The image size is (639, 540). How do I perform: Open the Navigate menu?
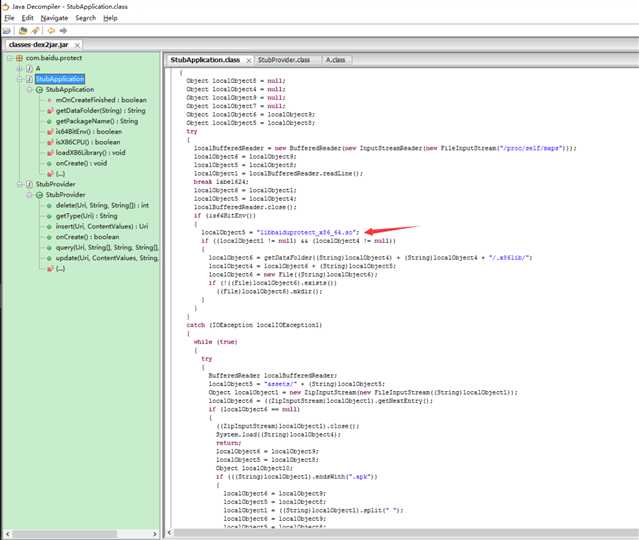(x=54, y=18)
